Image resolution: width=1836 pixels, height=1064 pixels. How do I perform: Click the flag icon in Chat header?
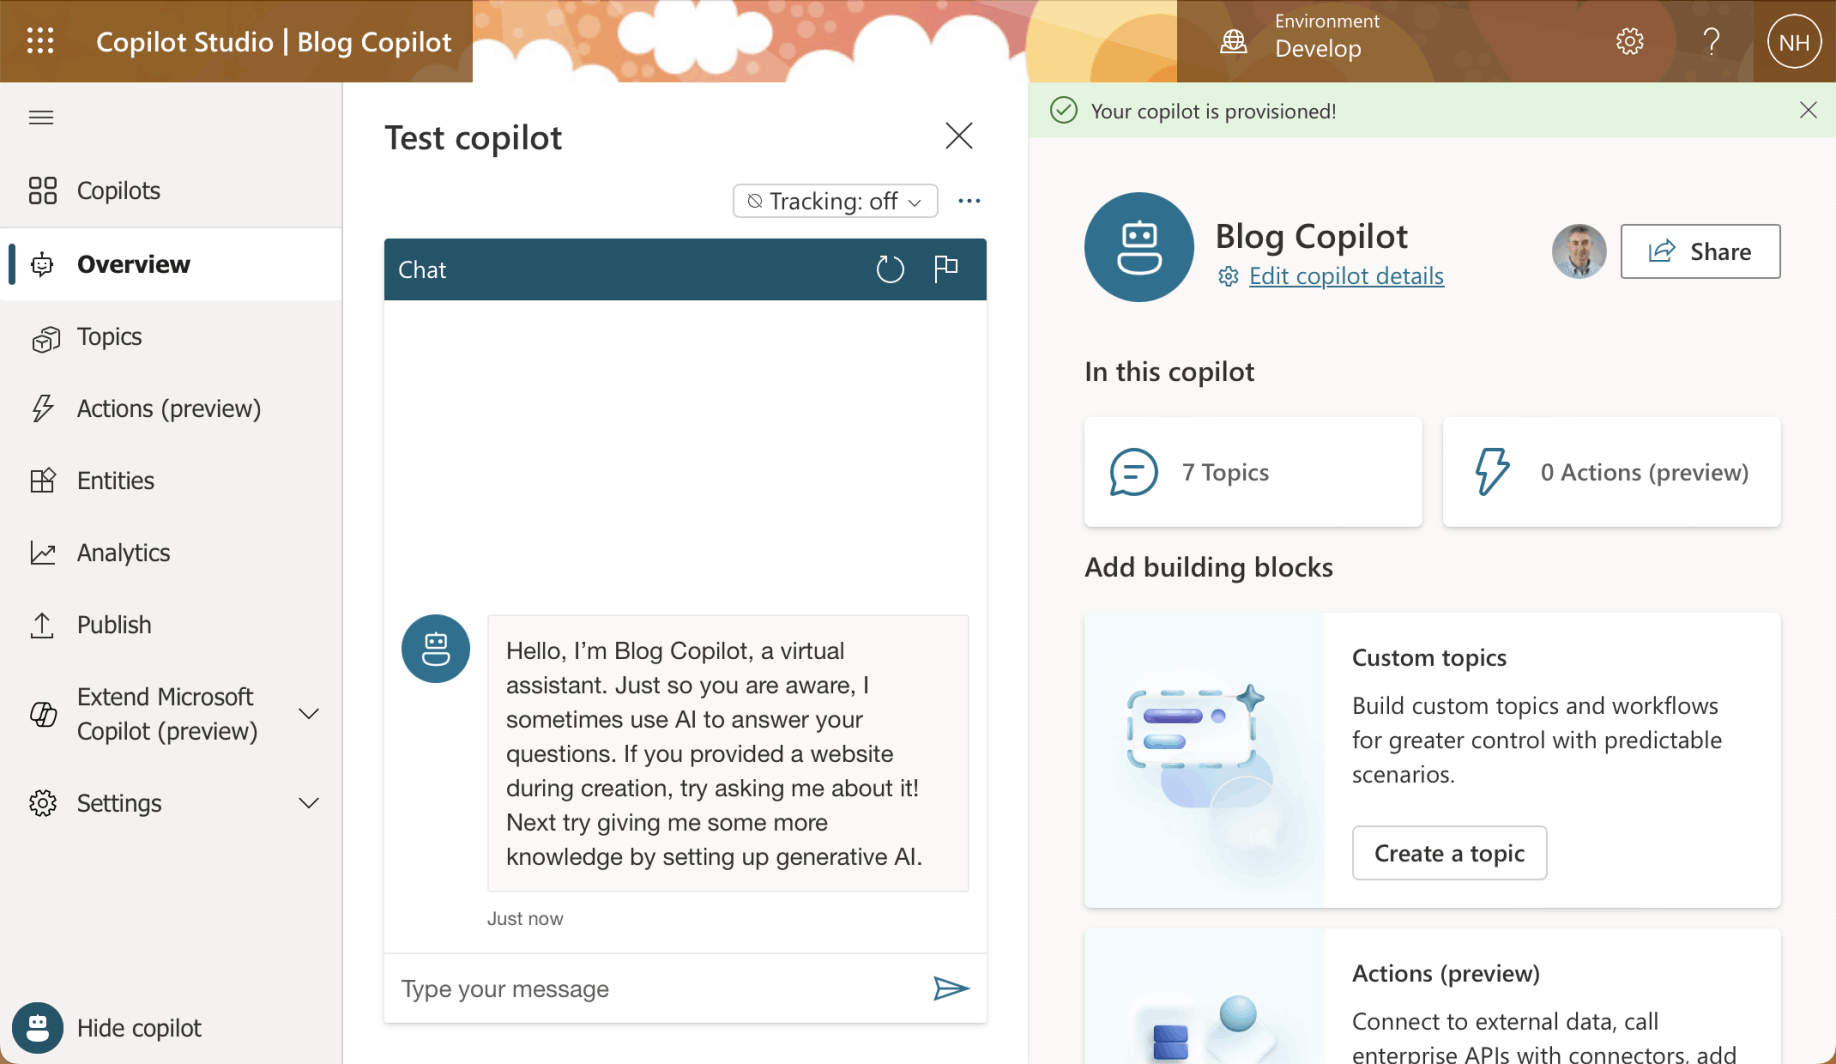tap(945, 268)
